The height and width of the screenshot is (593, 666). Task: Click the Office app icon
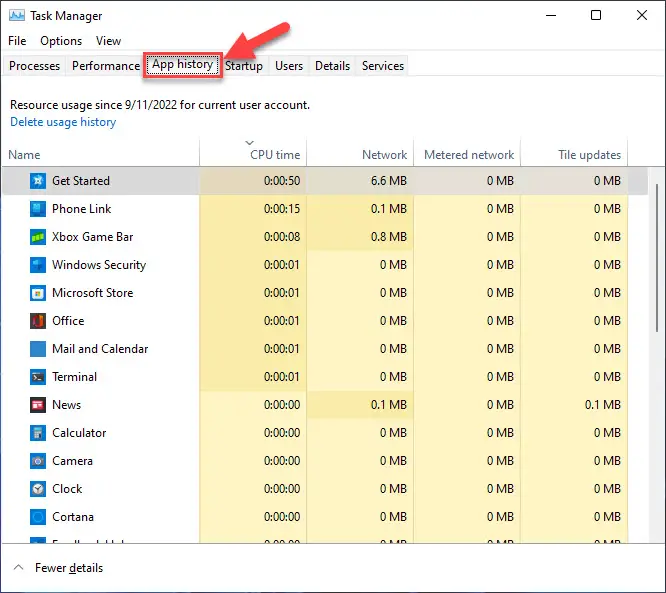tap(37, 321)
